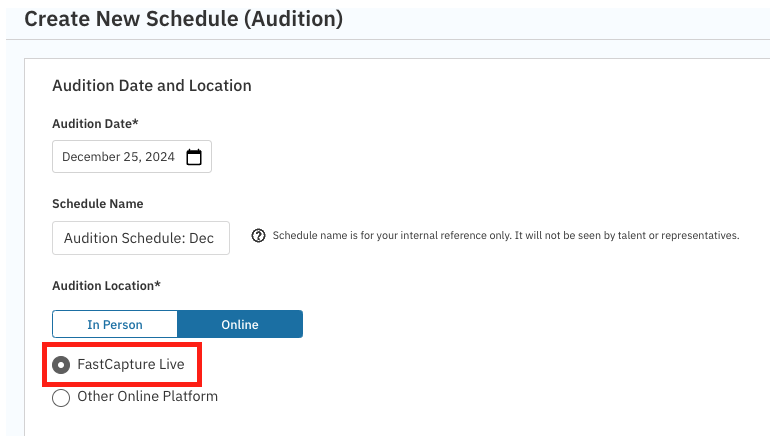Choose the Other Online Platform radio button
The image size is (770, 436).
[61, 397]
